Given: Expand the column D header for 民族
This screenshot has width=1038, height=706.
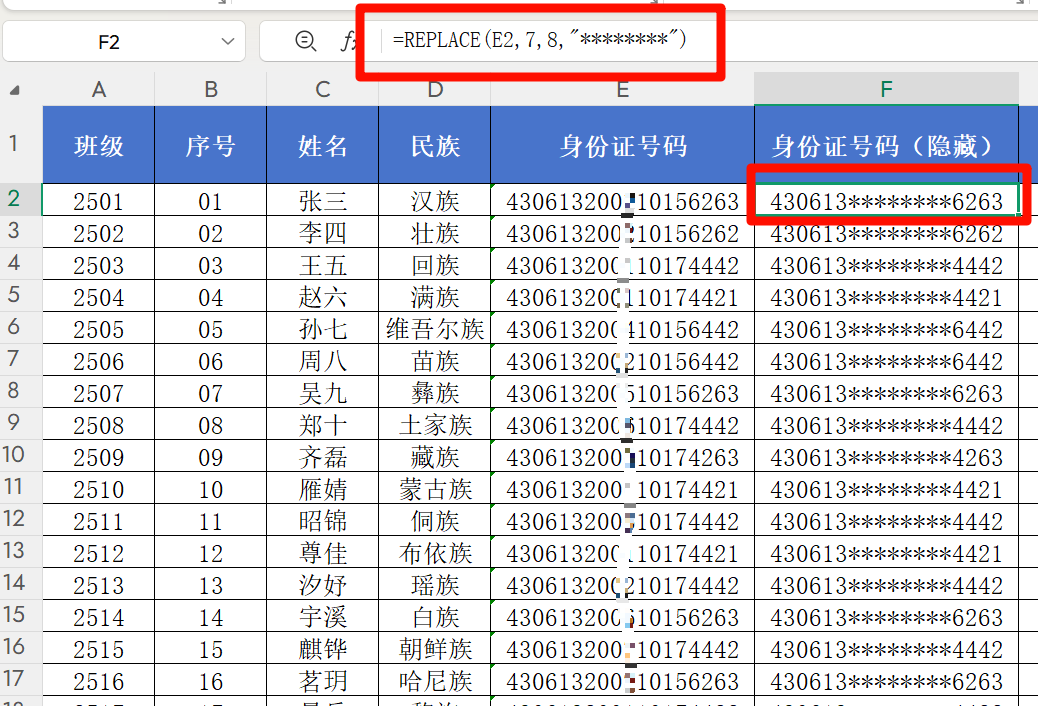Looking at the screenshot, I should (435, 90).
